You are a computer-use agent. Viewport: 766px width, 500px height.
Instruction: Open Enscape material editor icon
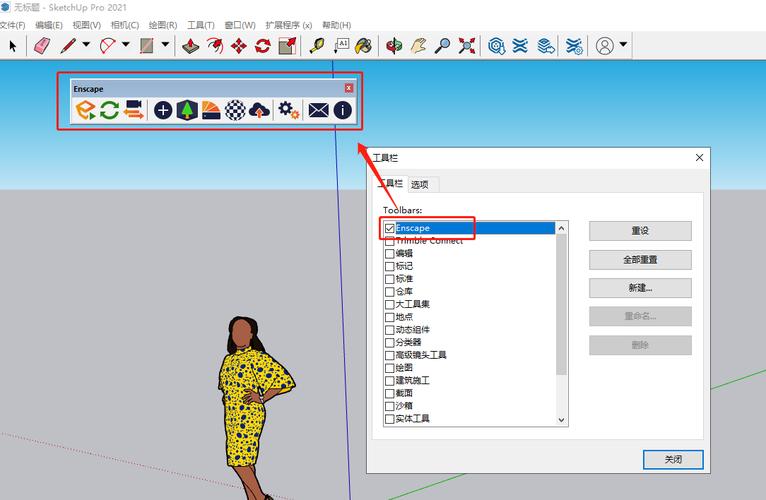click(x=211, y=110)
